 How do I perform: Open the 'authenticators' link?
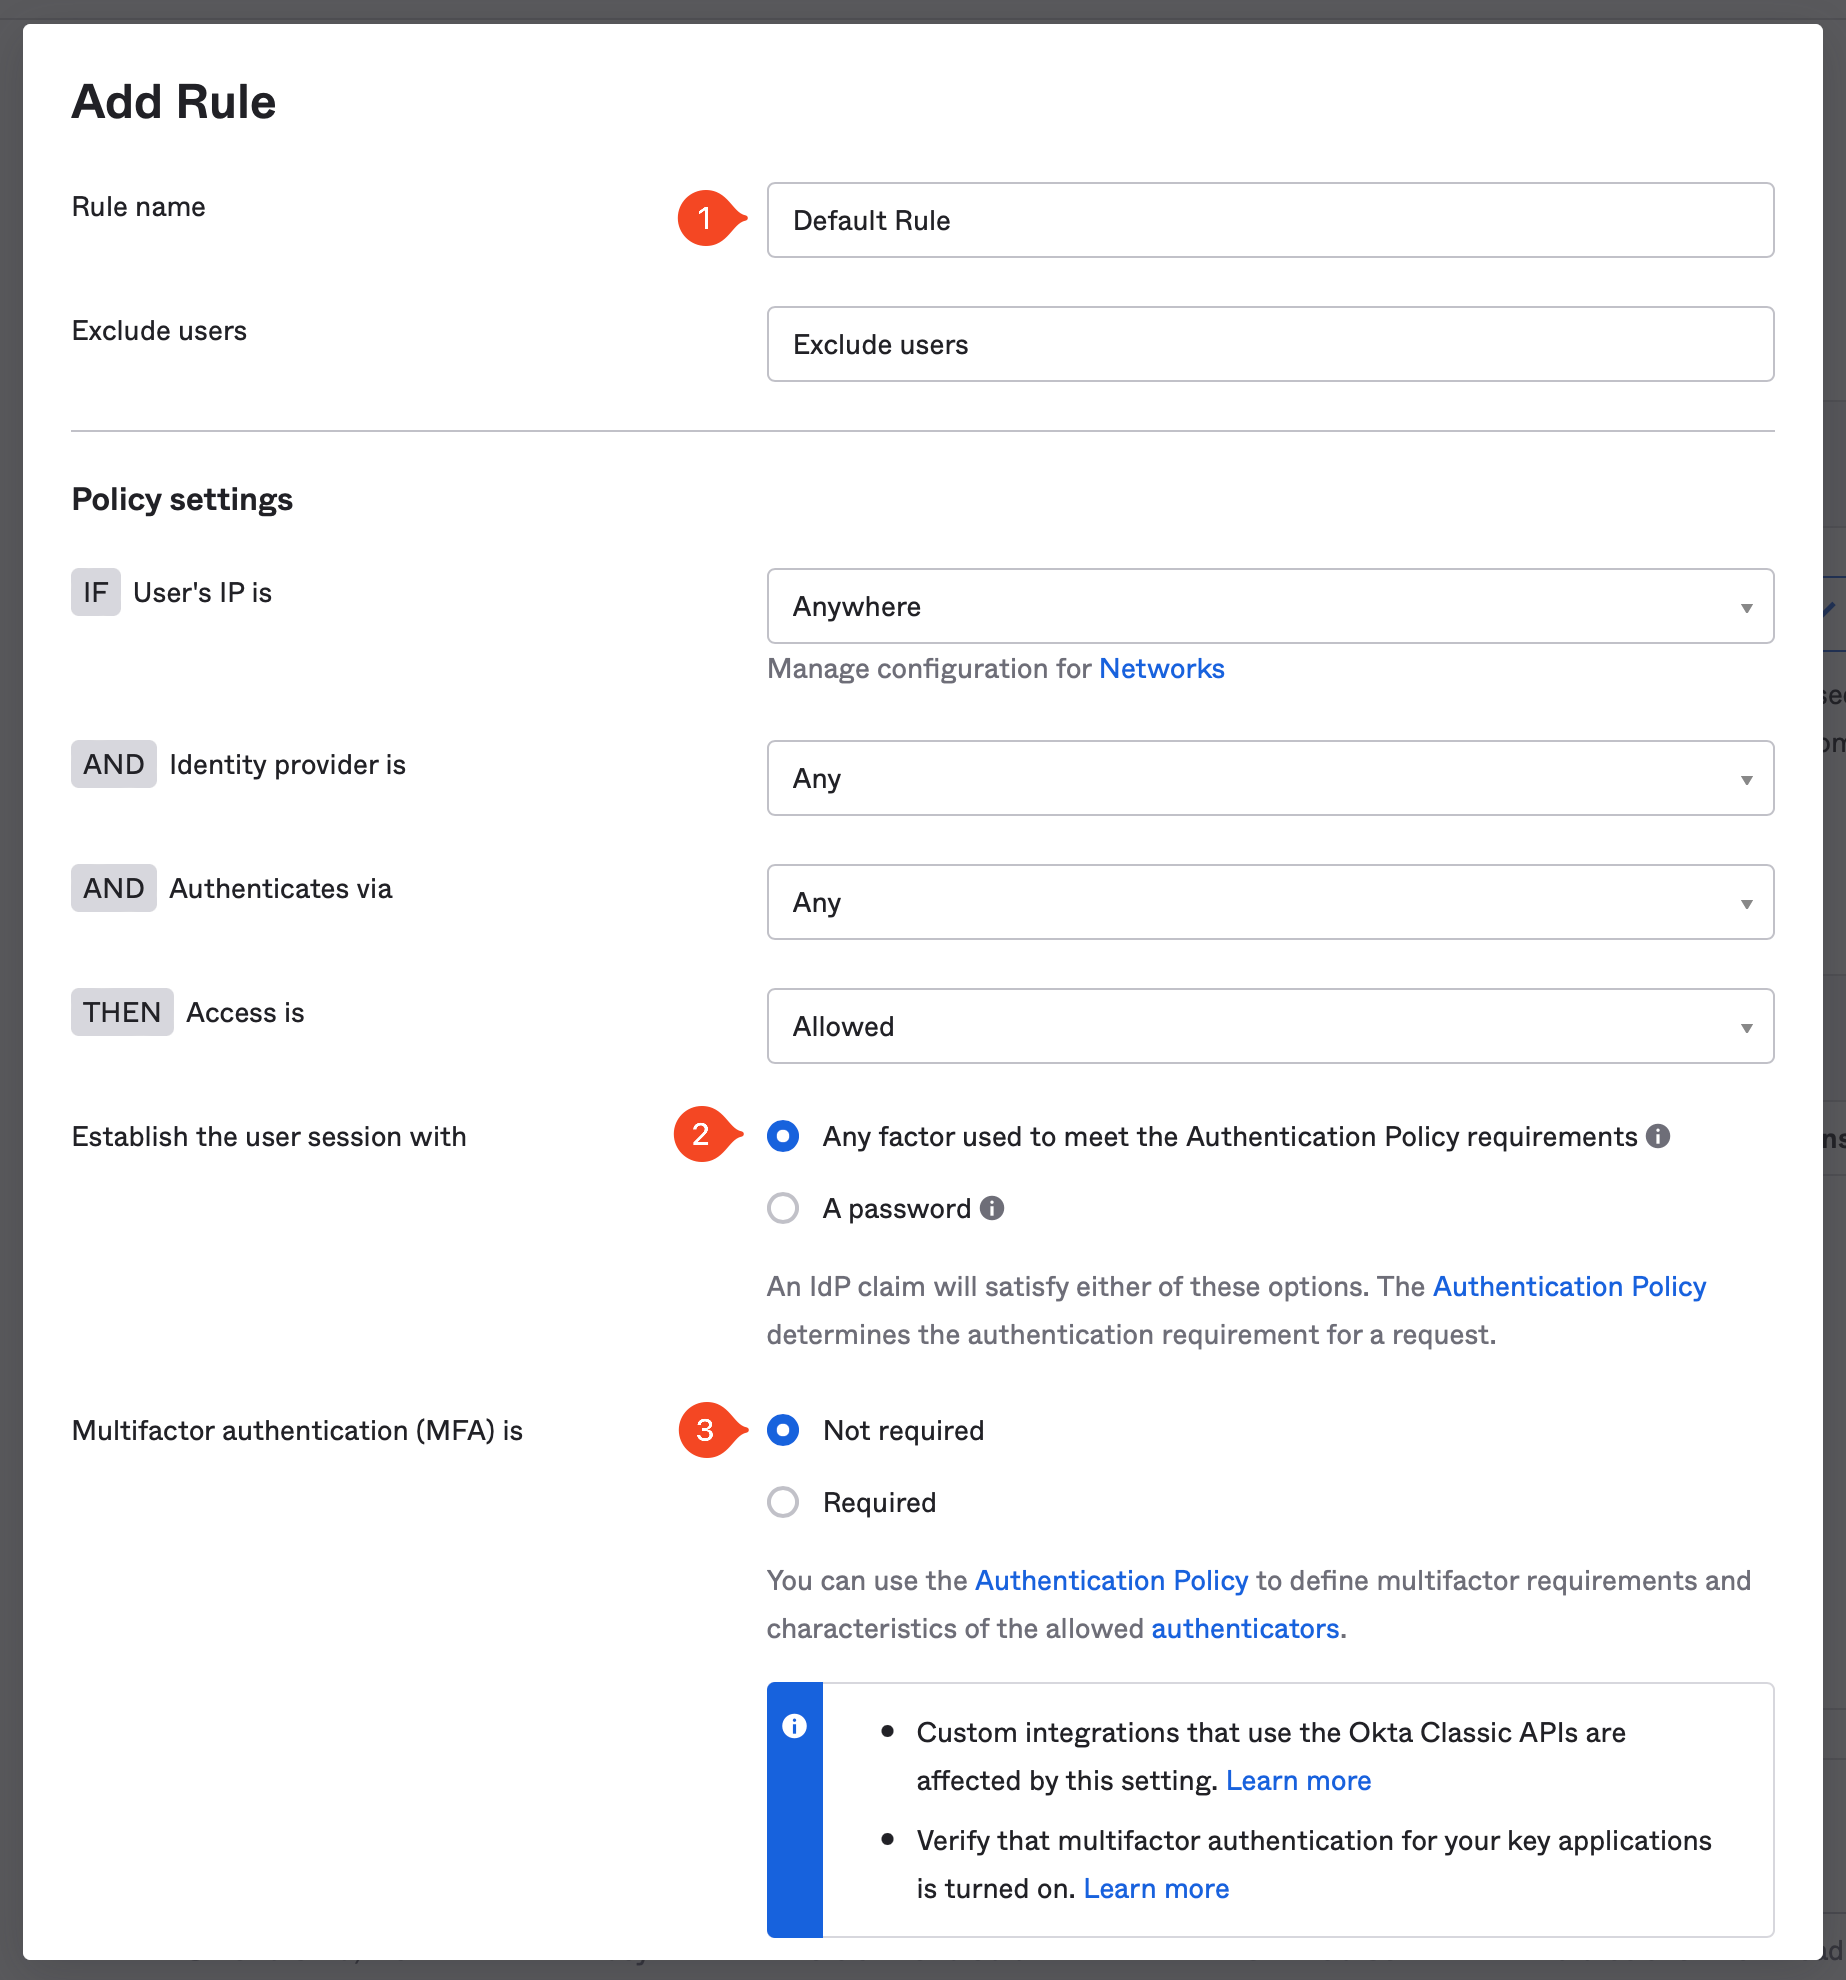[x=1245, y=1628]
